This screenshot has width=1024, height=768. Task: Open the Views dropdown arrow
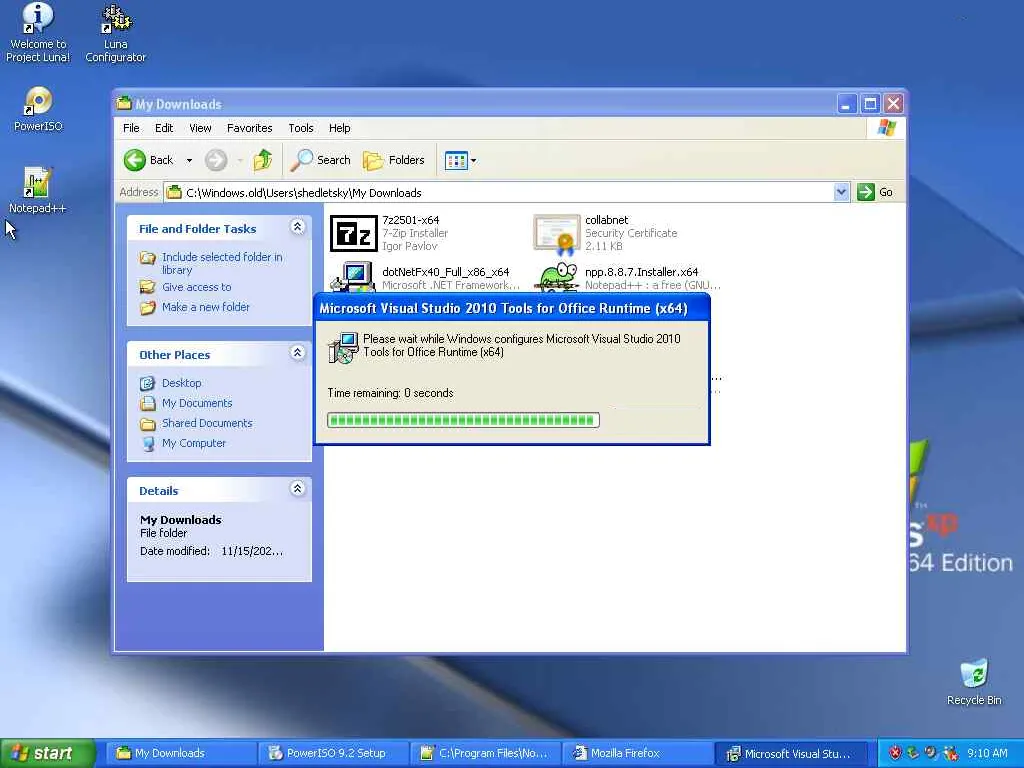pos(473,160)
